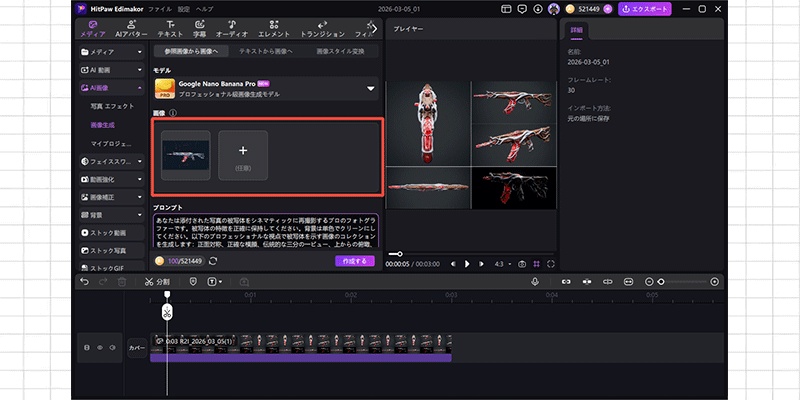Screen dimensions: 800x400
Task: Open マイプロジェ... item in sidebar
Action: pyautogui.click(x=111, y=143)
